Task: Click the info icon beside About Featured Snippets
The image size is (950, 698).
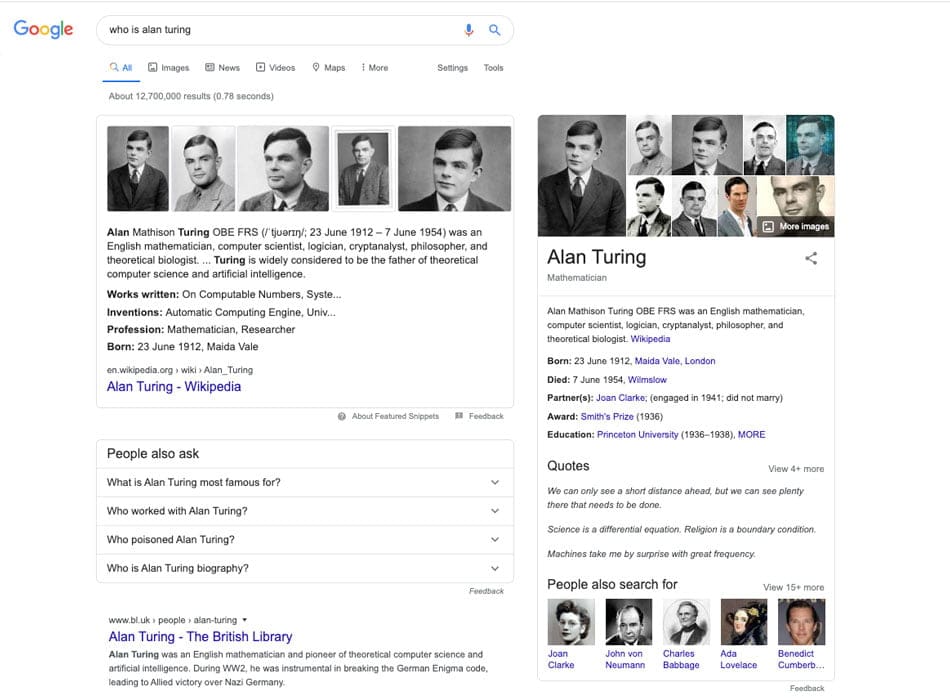Action: [x=341, y=416]
